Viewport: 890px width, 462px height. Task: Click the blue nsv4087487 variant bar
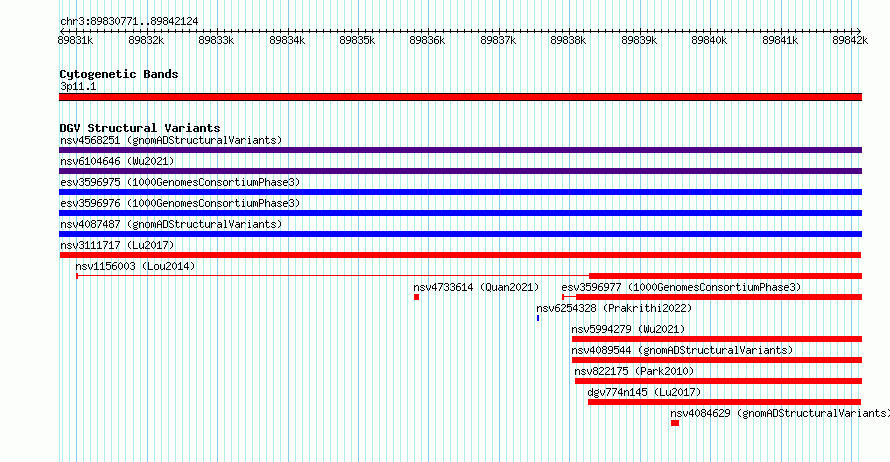tap(460, 234)
